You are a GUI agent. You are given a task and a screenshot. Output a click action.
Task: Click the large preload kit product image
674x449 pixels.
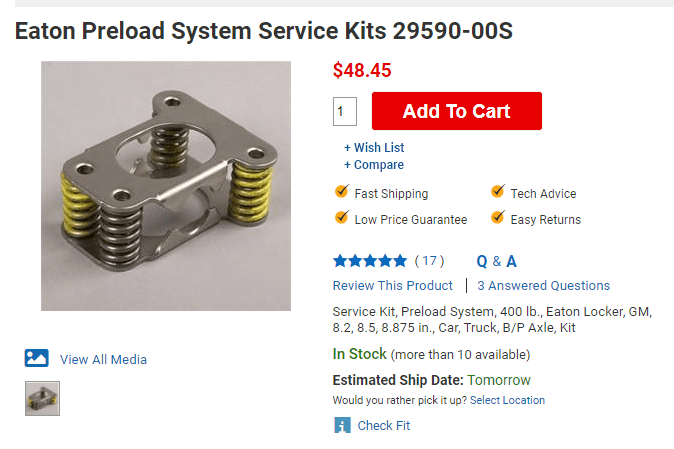(x=166, y=186)
